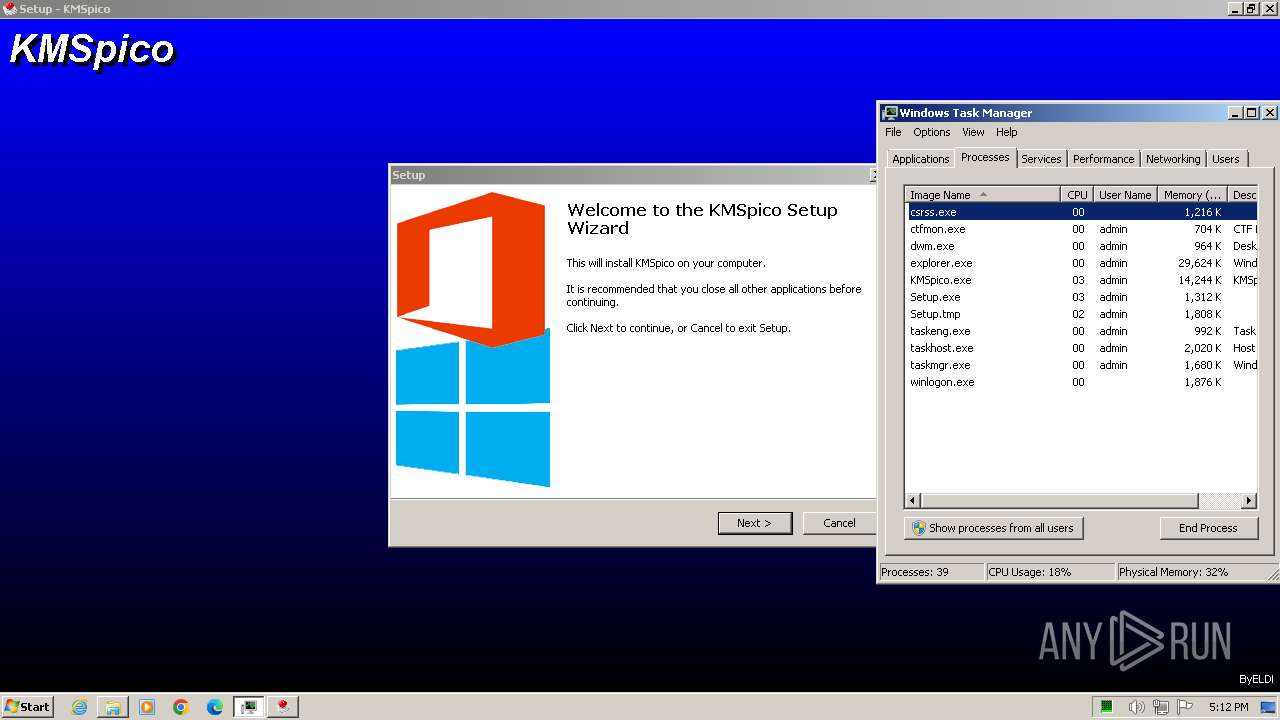This screenshot has height=720, width=1280.
Task: Switch to the Users tab
Action: coord(1225,159)
